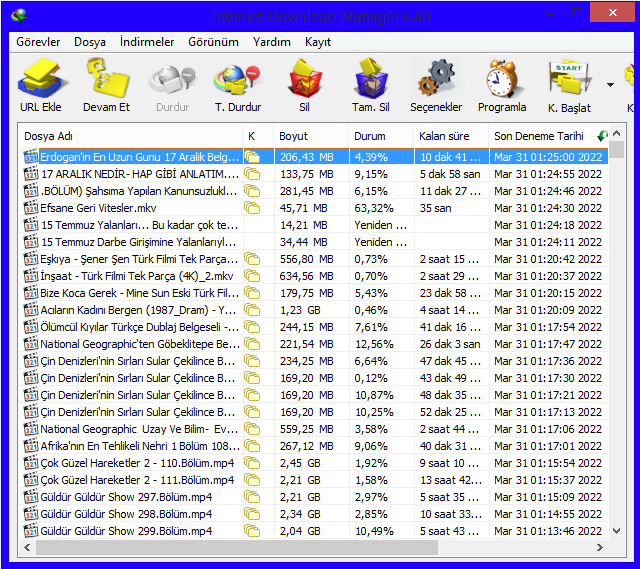Sort by the Durum column header

click(x=381, y=136)
